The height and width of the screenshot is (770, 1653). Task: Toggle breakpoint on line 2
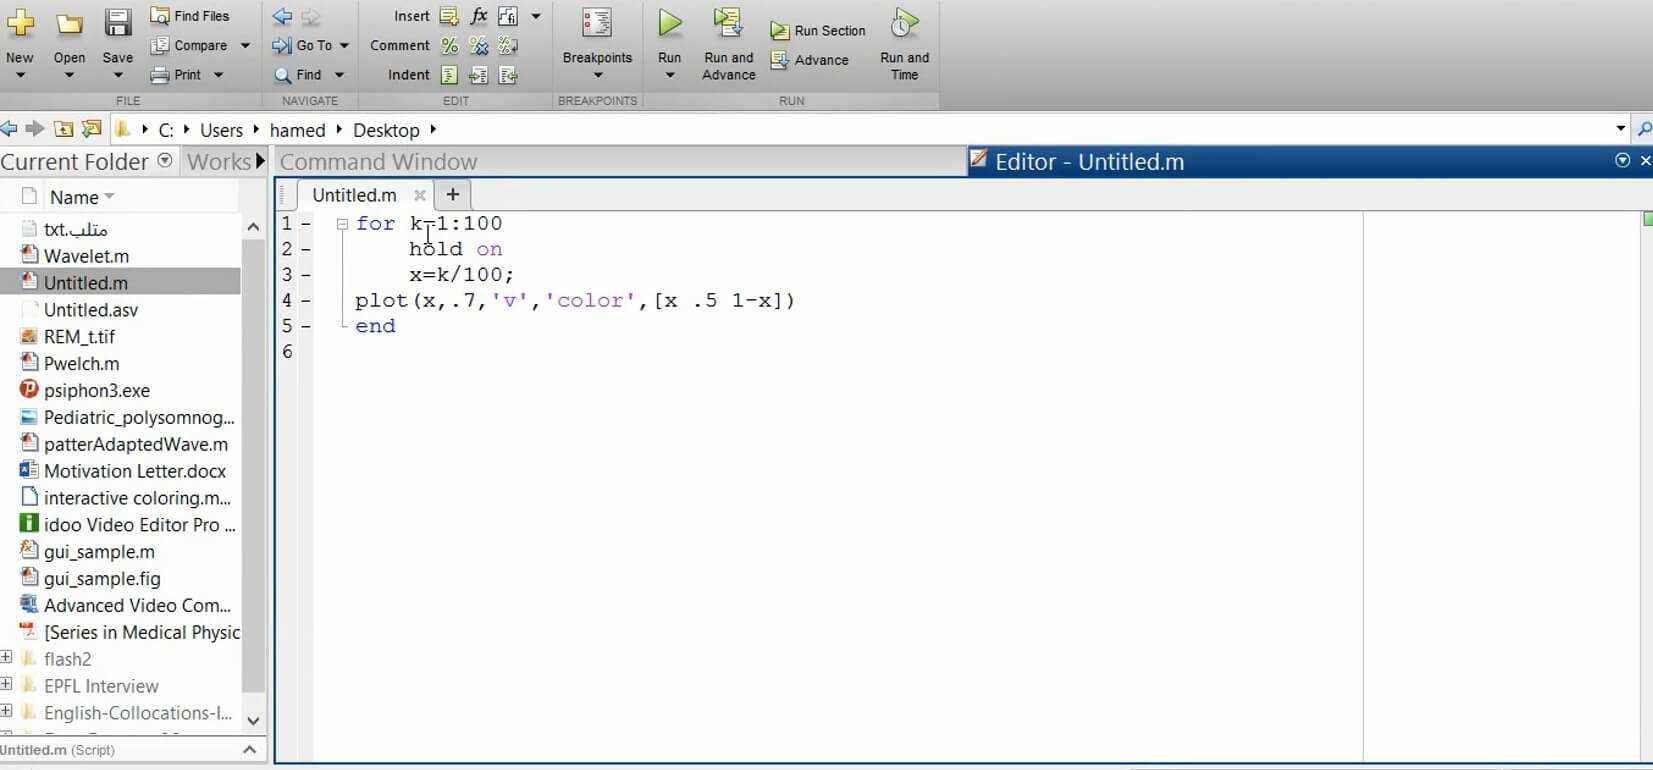coord(306,249)
